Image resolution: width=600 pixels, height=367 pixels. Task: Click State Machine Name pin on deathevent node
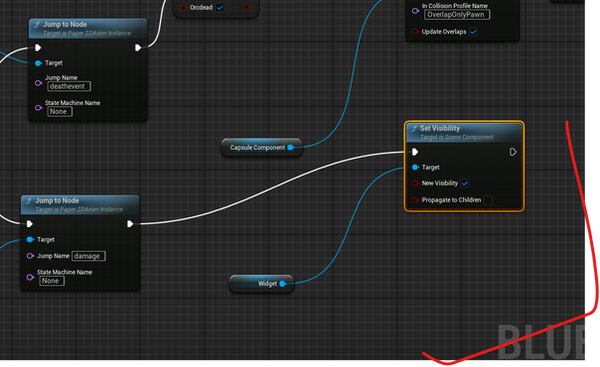[x=38, y=108]
